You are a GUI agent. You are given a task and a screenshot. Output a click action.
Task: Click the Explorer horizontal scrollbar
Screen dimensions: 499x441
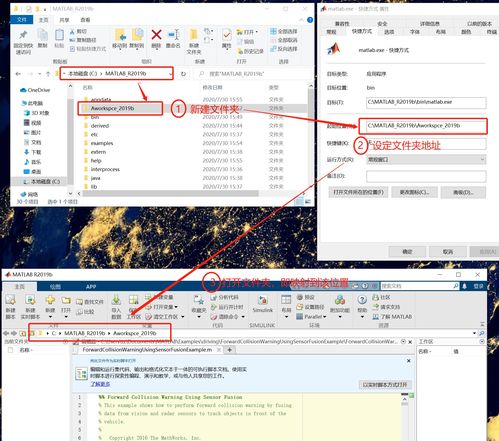pyautogui.click(x=170, y=193)
